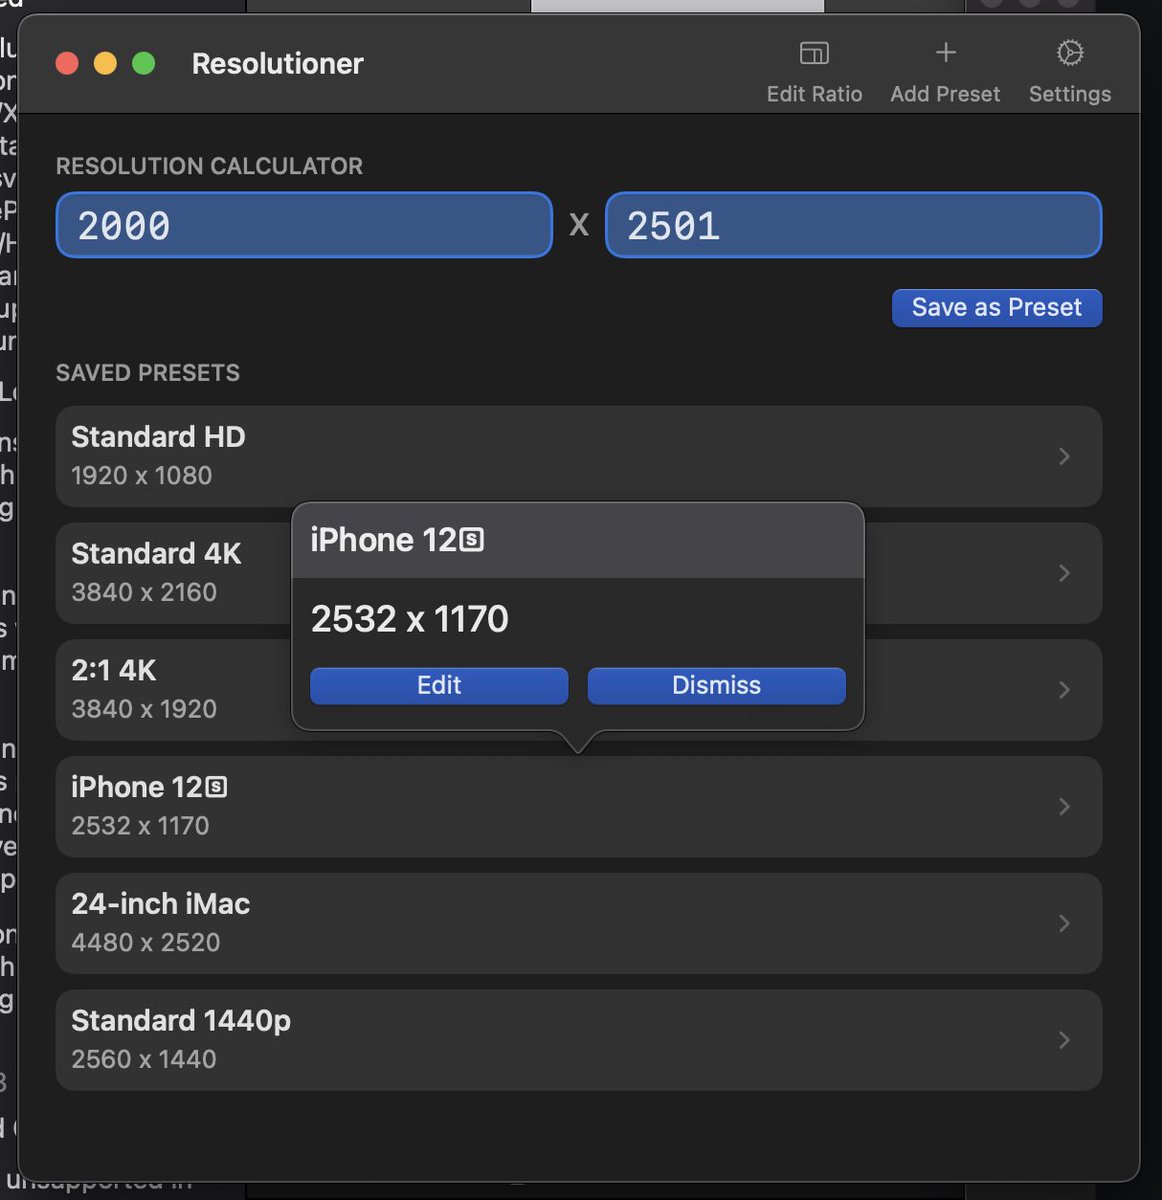1162x1200 pixels.
Task: Expand the 24-inch iMac preset chevron
Action: [x=1064, y=923]
